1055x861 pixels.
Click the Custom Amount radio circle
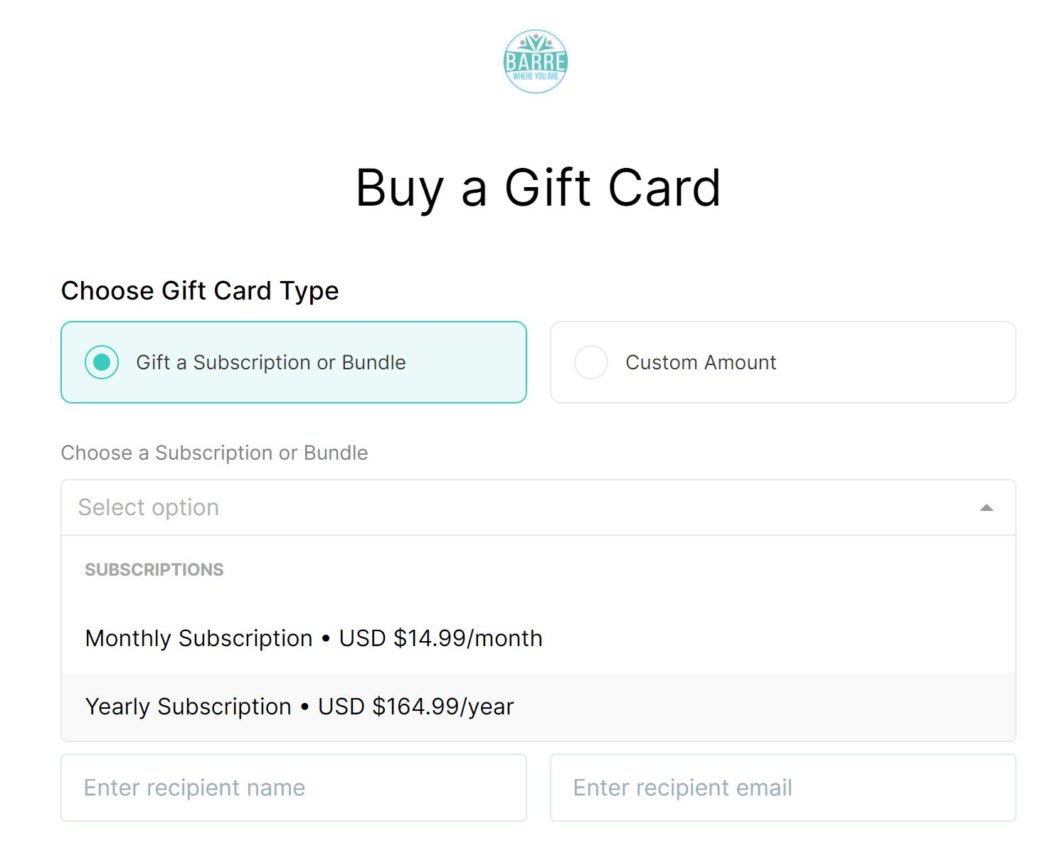tap(590, 362)
